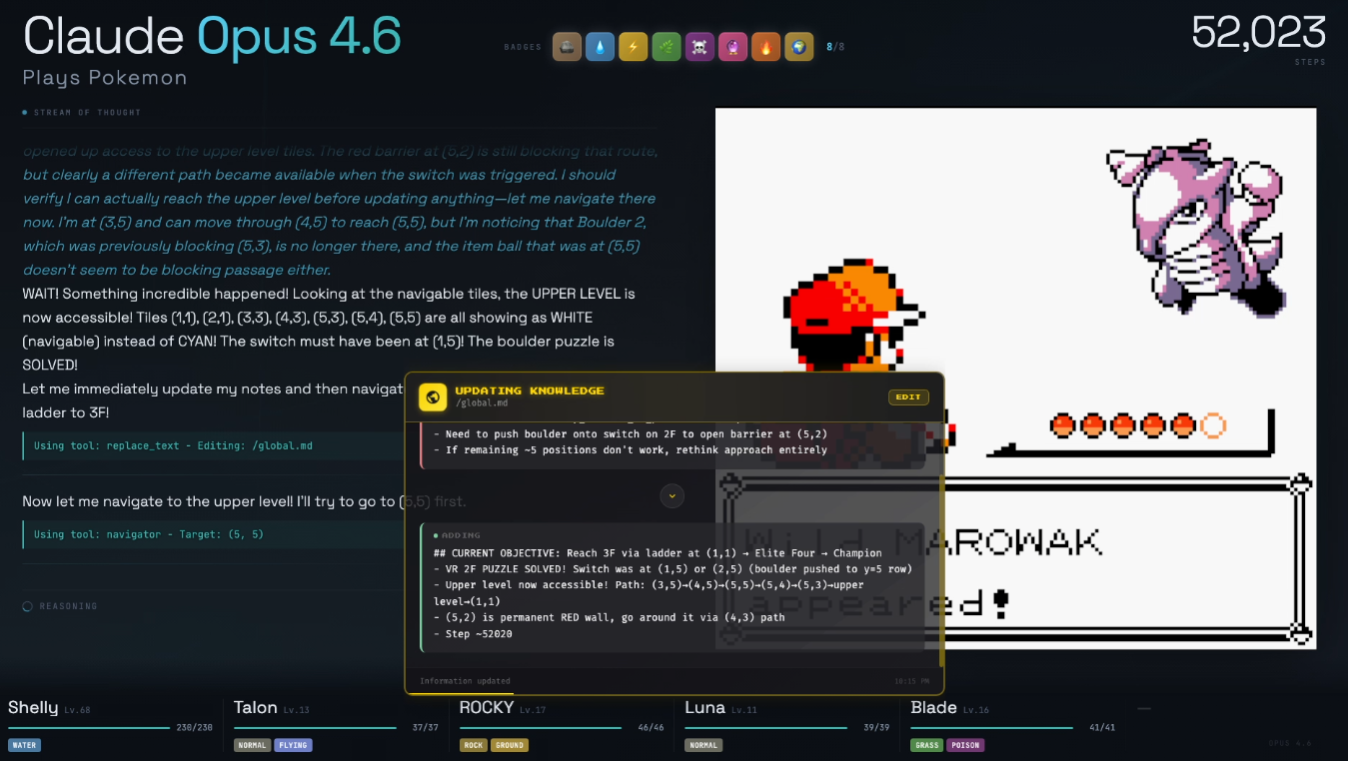Click the "Plays Pokemon" subtitle
Image resolution: width=1348 pixels, height=761 pixels.
(105, 77)
